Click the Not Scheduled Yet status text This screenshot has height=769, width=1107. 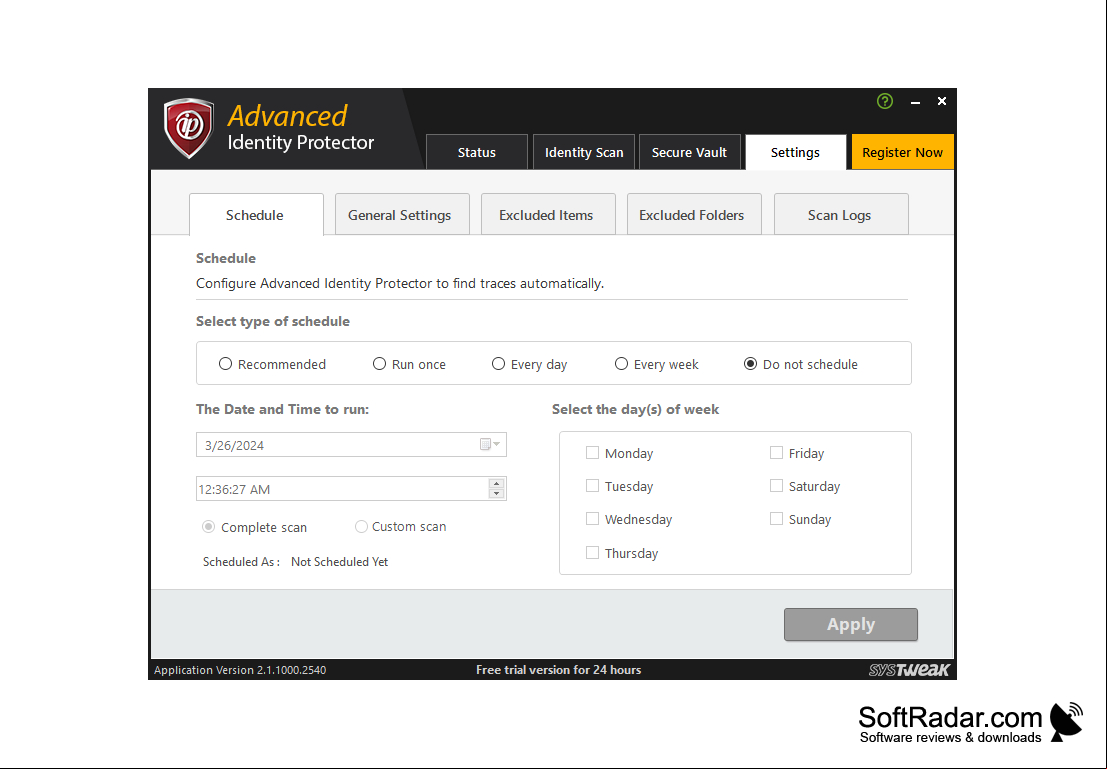click(340, 562)
